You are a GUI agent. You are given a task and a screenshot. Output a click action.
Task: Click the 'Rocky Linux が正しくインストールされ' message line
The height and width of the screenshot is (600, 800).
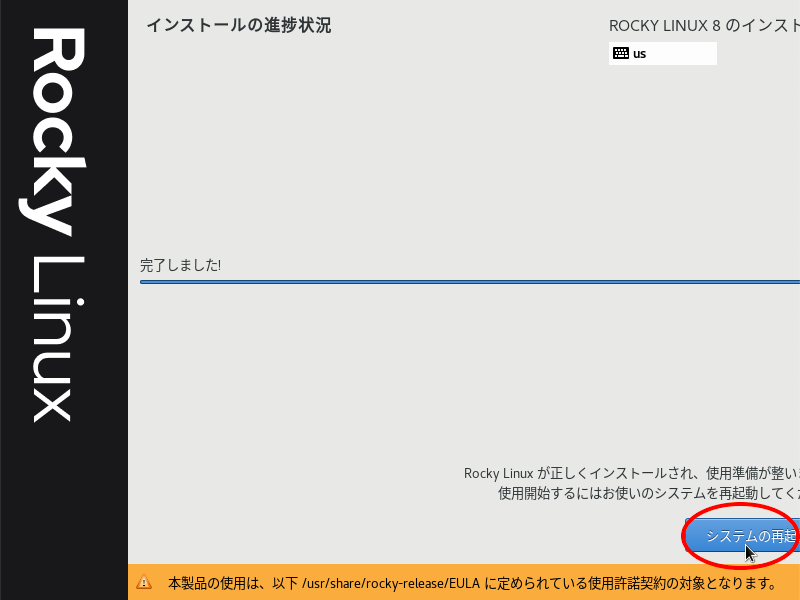(x=632, y=473)
